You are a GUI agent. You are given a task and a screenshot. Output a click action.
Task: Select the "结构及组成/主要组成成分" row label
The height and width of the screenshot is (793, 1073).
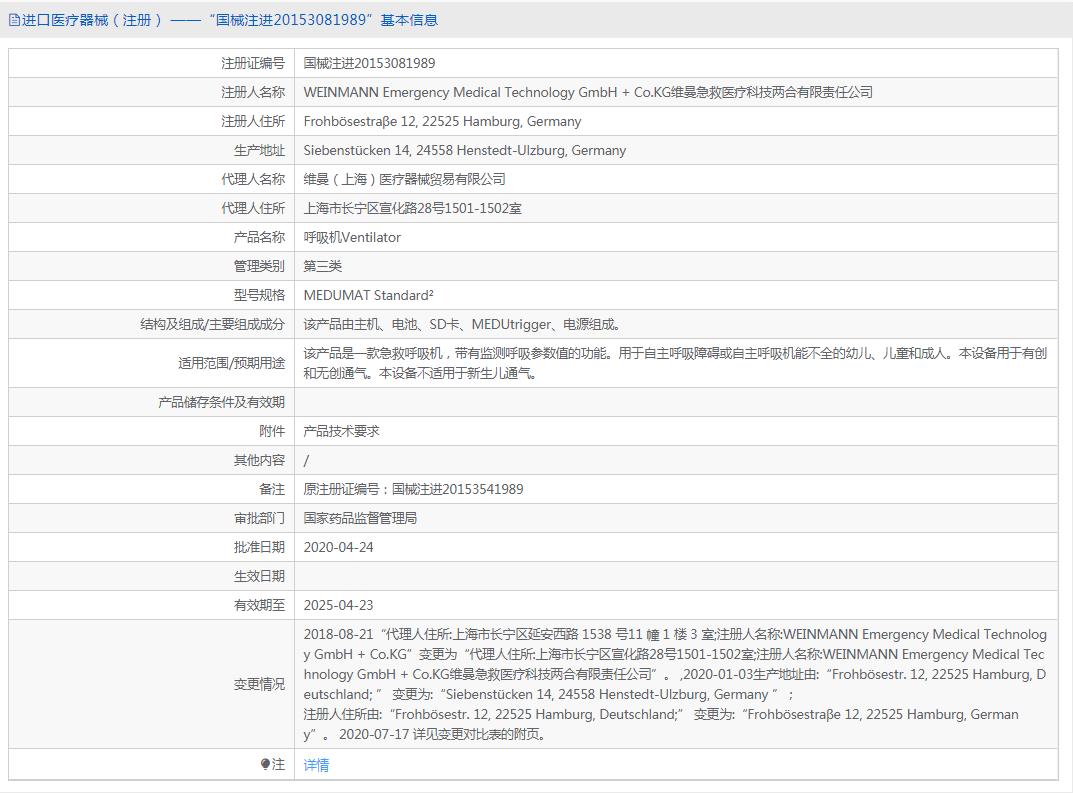click(x=212, y=324)
